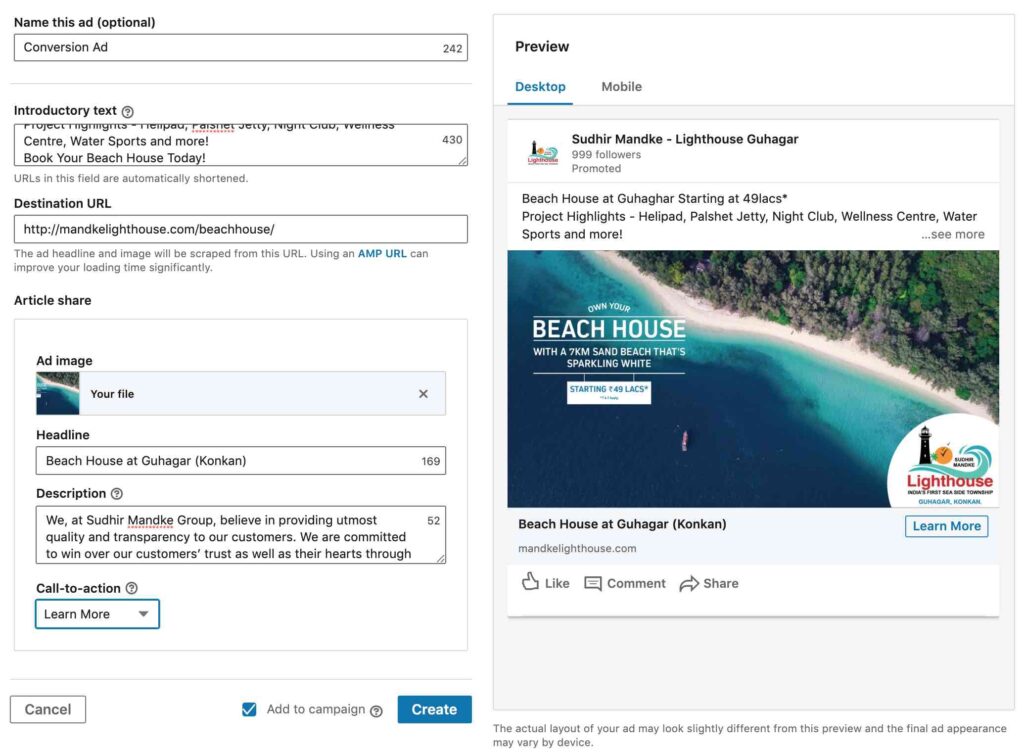
Task: Click the Lighthouse Guhagar profile logo
Action: (542, 152)
